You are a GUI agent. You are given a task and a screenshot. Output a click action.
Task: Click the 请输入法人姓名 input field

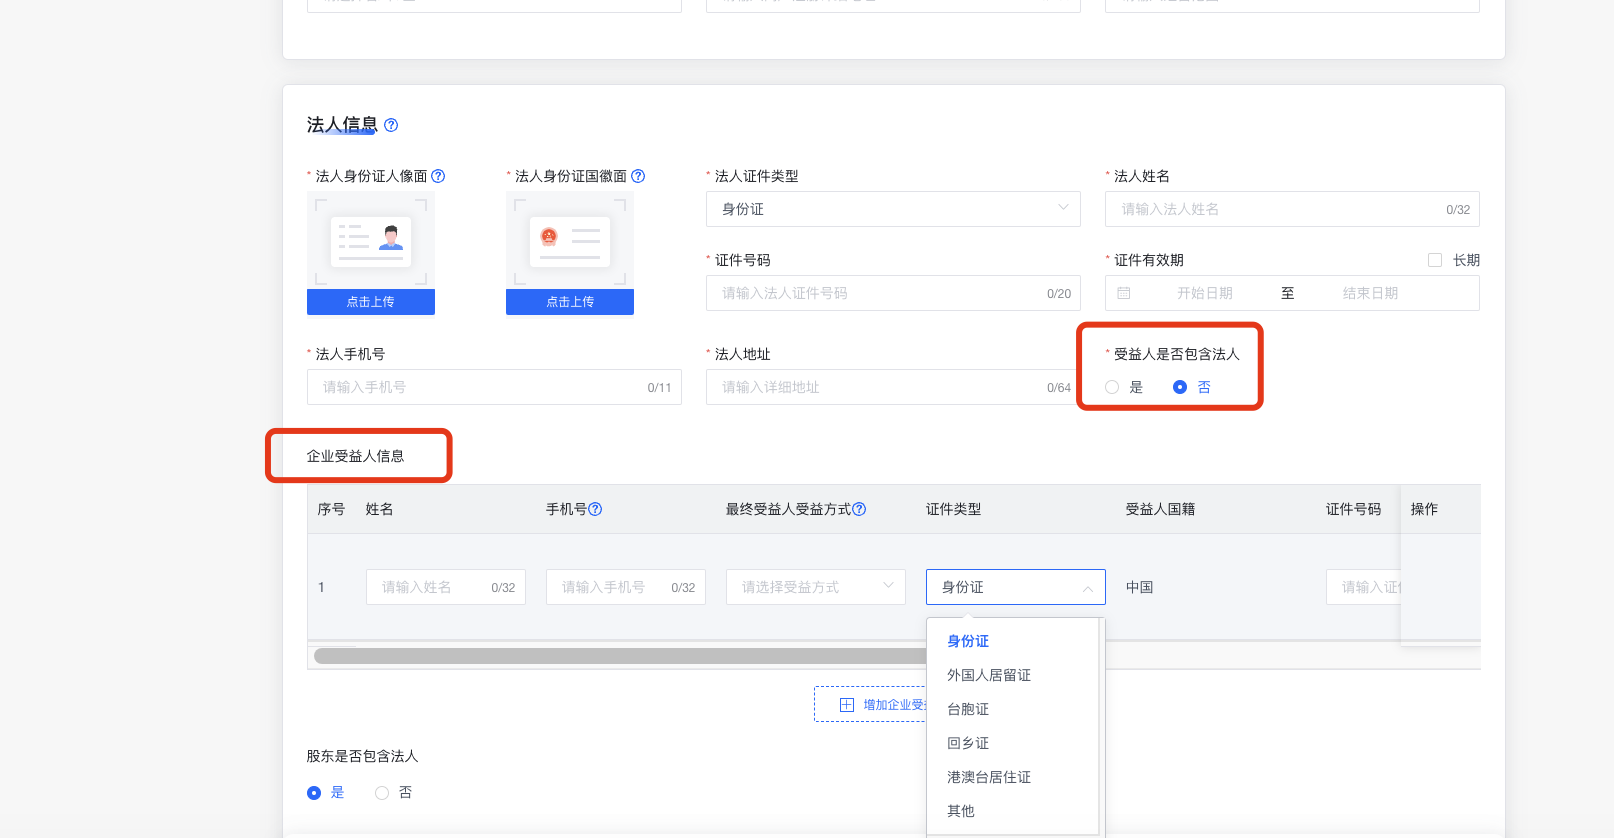click(x=1280, y=209)
